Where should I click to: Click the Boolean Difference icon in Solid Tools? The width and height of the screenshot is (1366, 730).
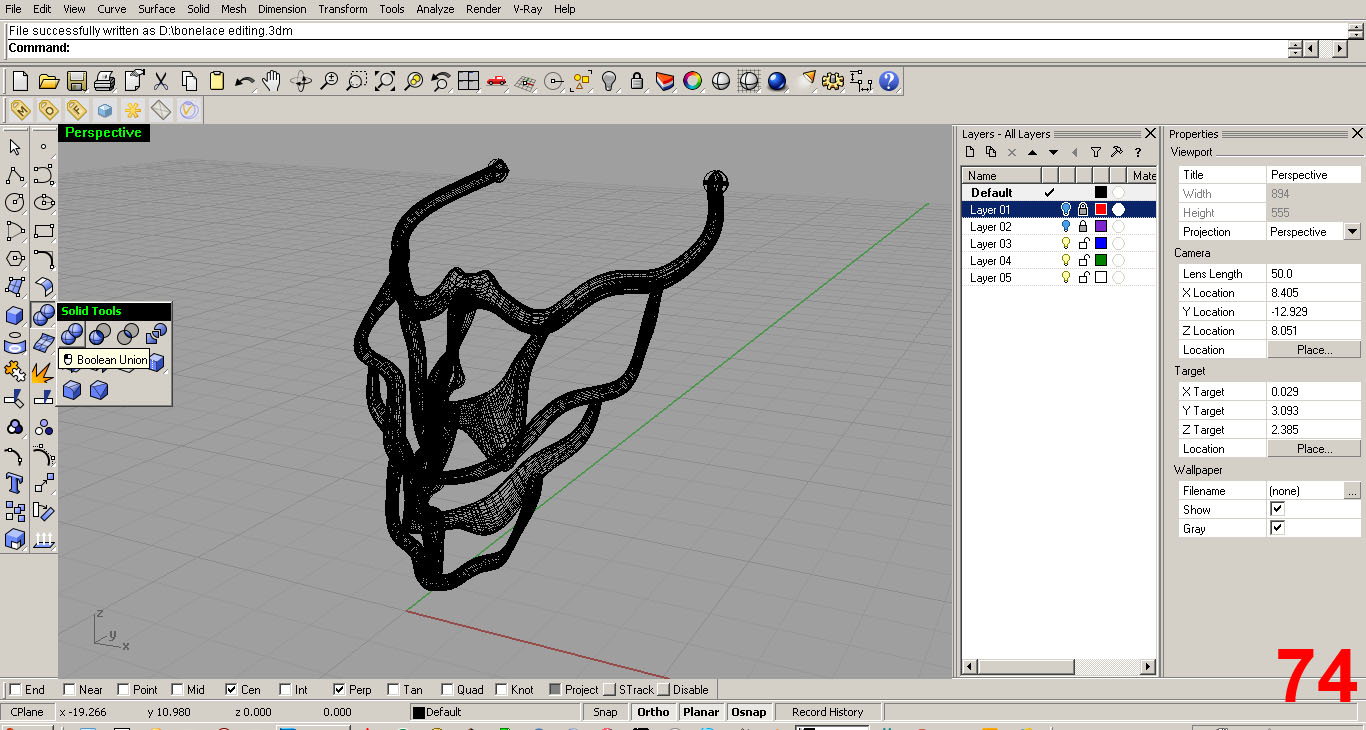(x=100, y=334)
